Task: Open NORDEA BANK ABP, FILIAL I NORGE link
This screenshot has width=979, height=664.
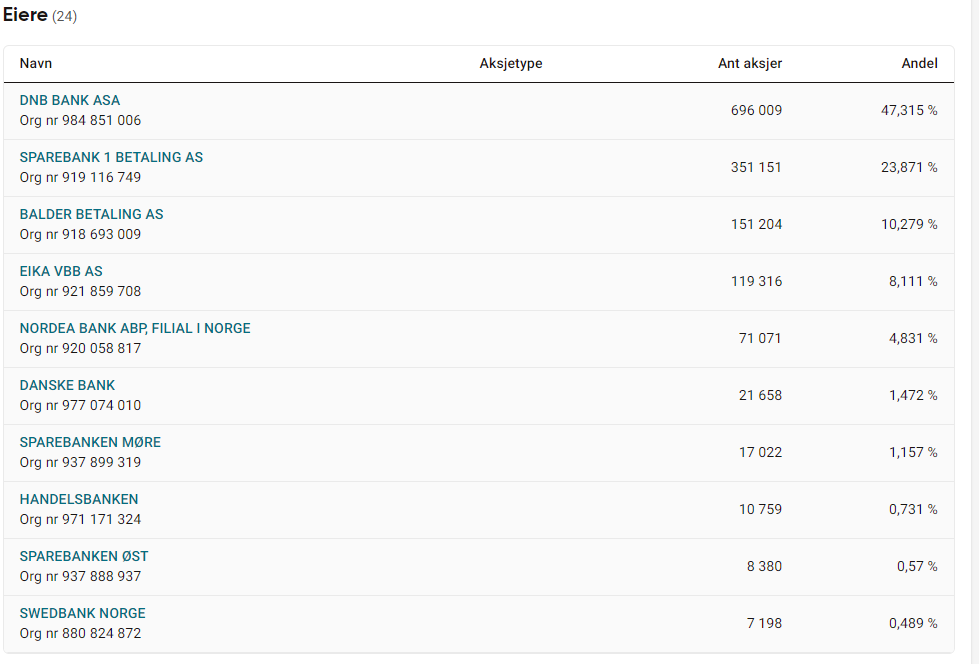Action: (135, 329)
